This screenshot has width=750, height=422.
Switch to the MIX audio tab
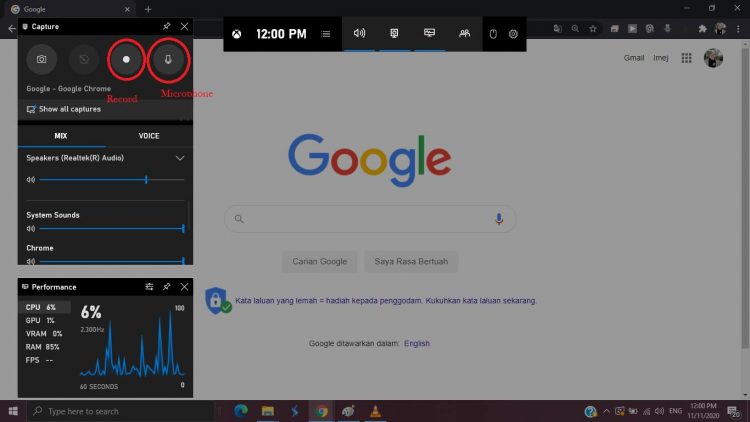click(x=61, y=136)
